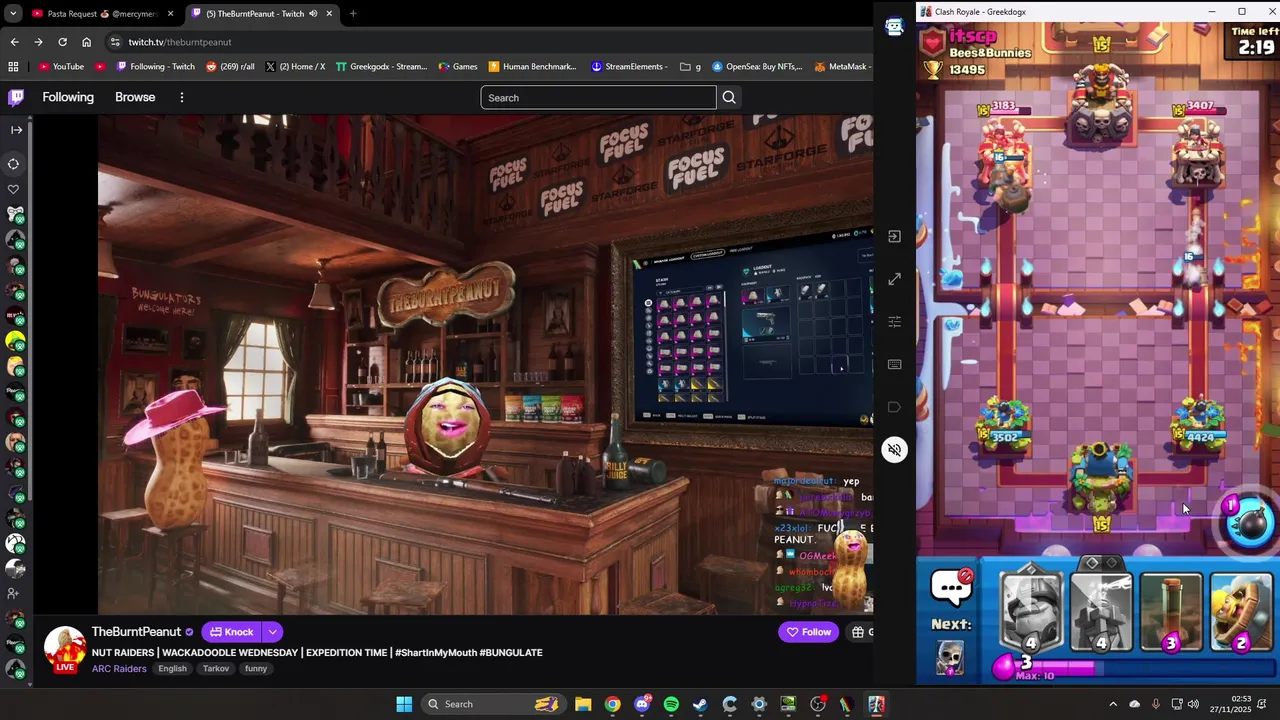Open the Human Benchmark bookmark
This screenshot has height=720, width=1280.
[x=532, y=67]
